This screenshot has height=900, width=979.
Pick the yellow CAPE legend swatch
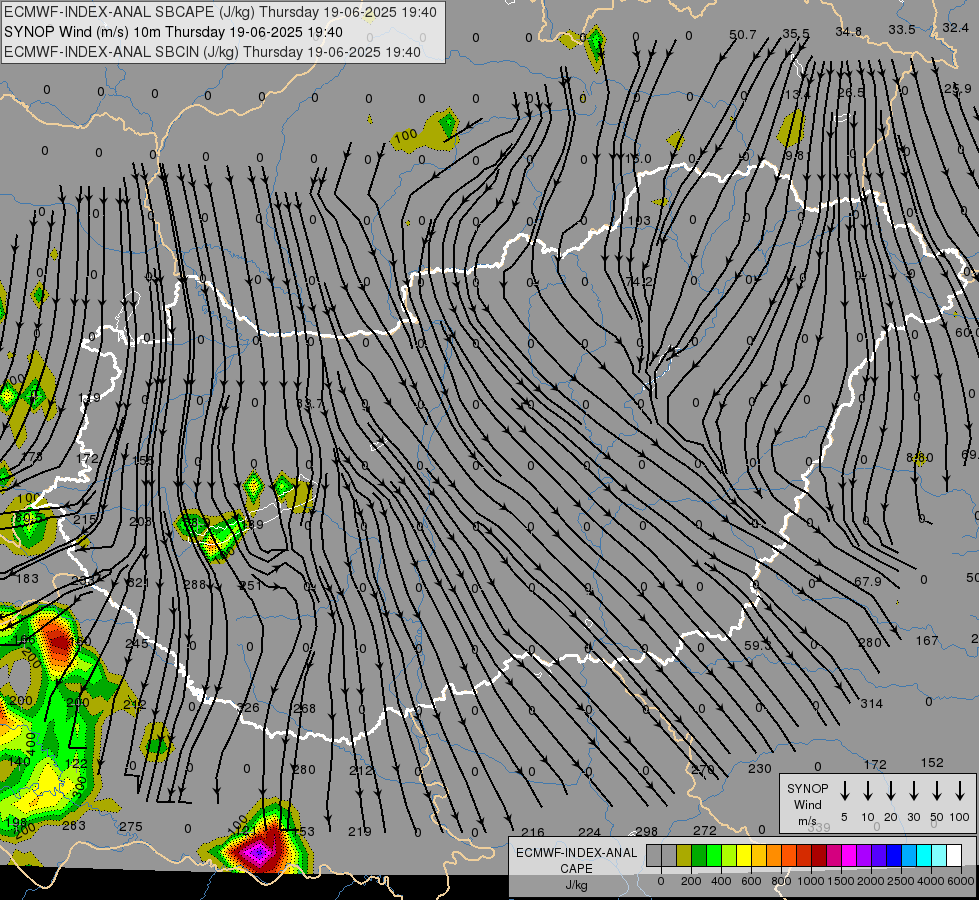click(744, 856)
